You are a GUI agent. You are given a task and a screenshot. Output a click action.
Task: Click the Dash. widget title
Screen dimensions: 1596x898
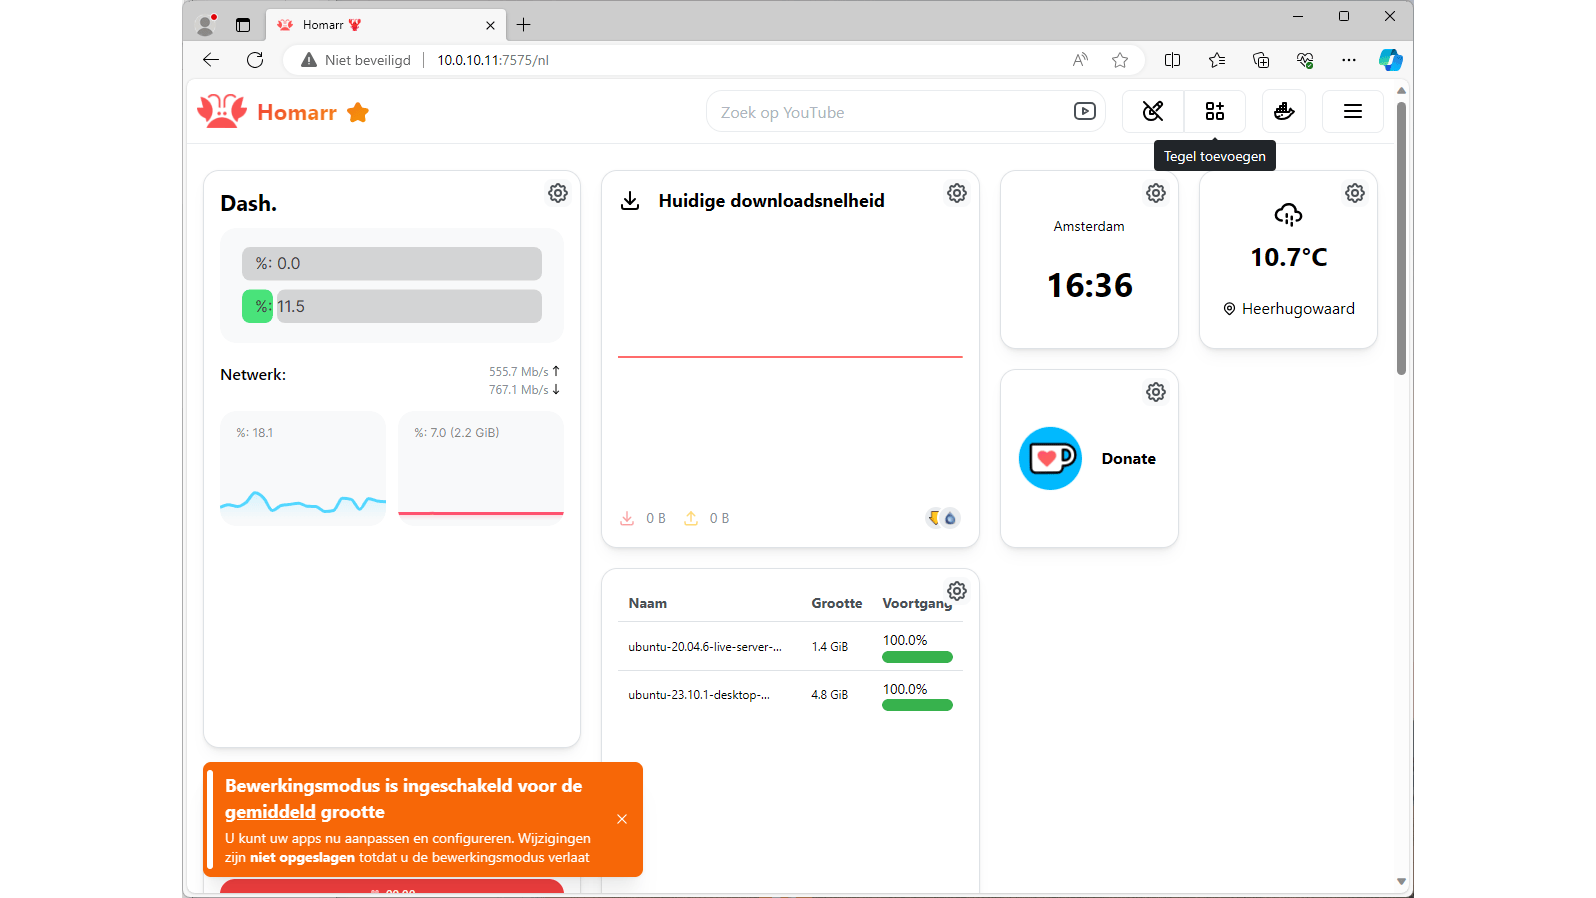tap(249, 203)
